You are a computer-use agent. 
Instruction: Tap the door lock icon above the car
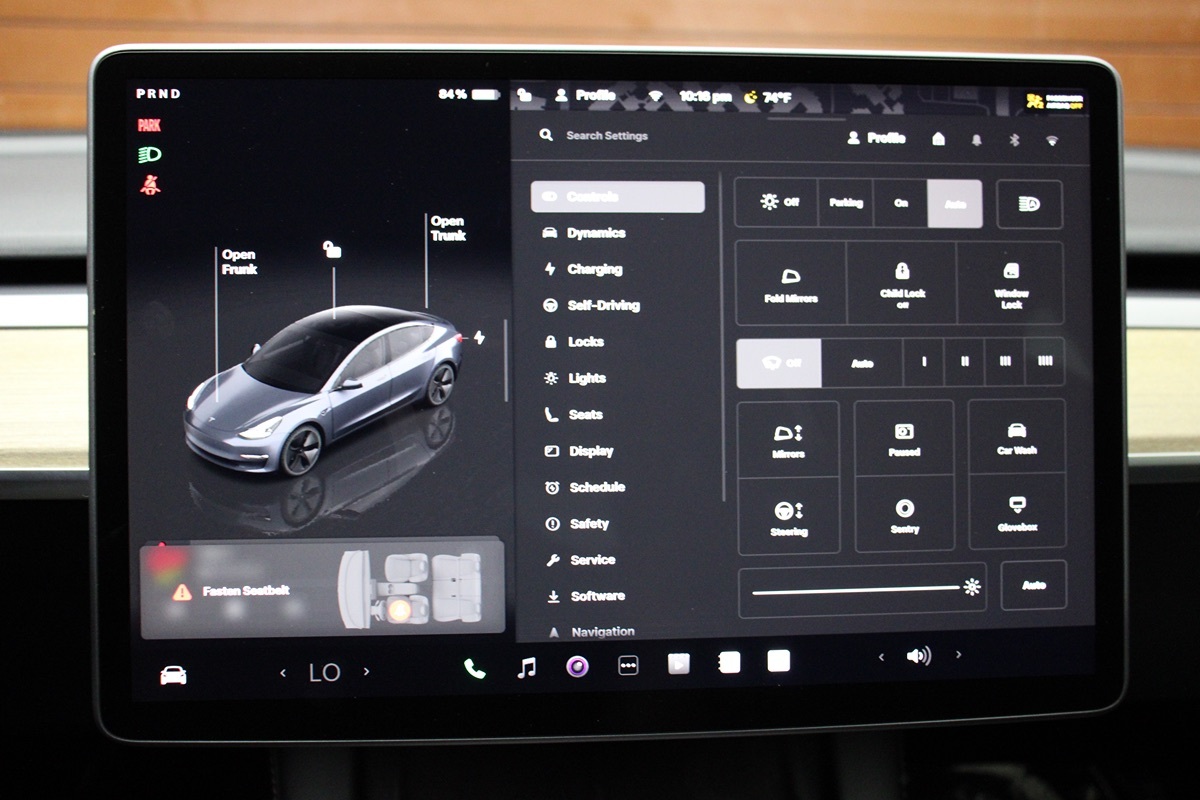332,250
